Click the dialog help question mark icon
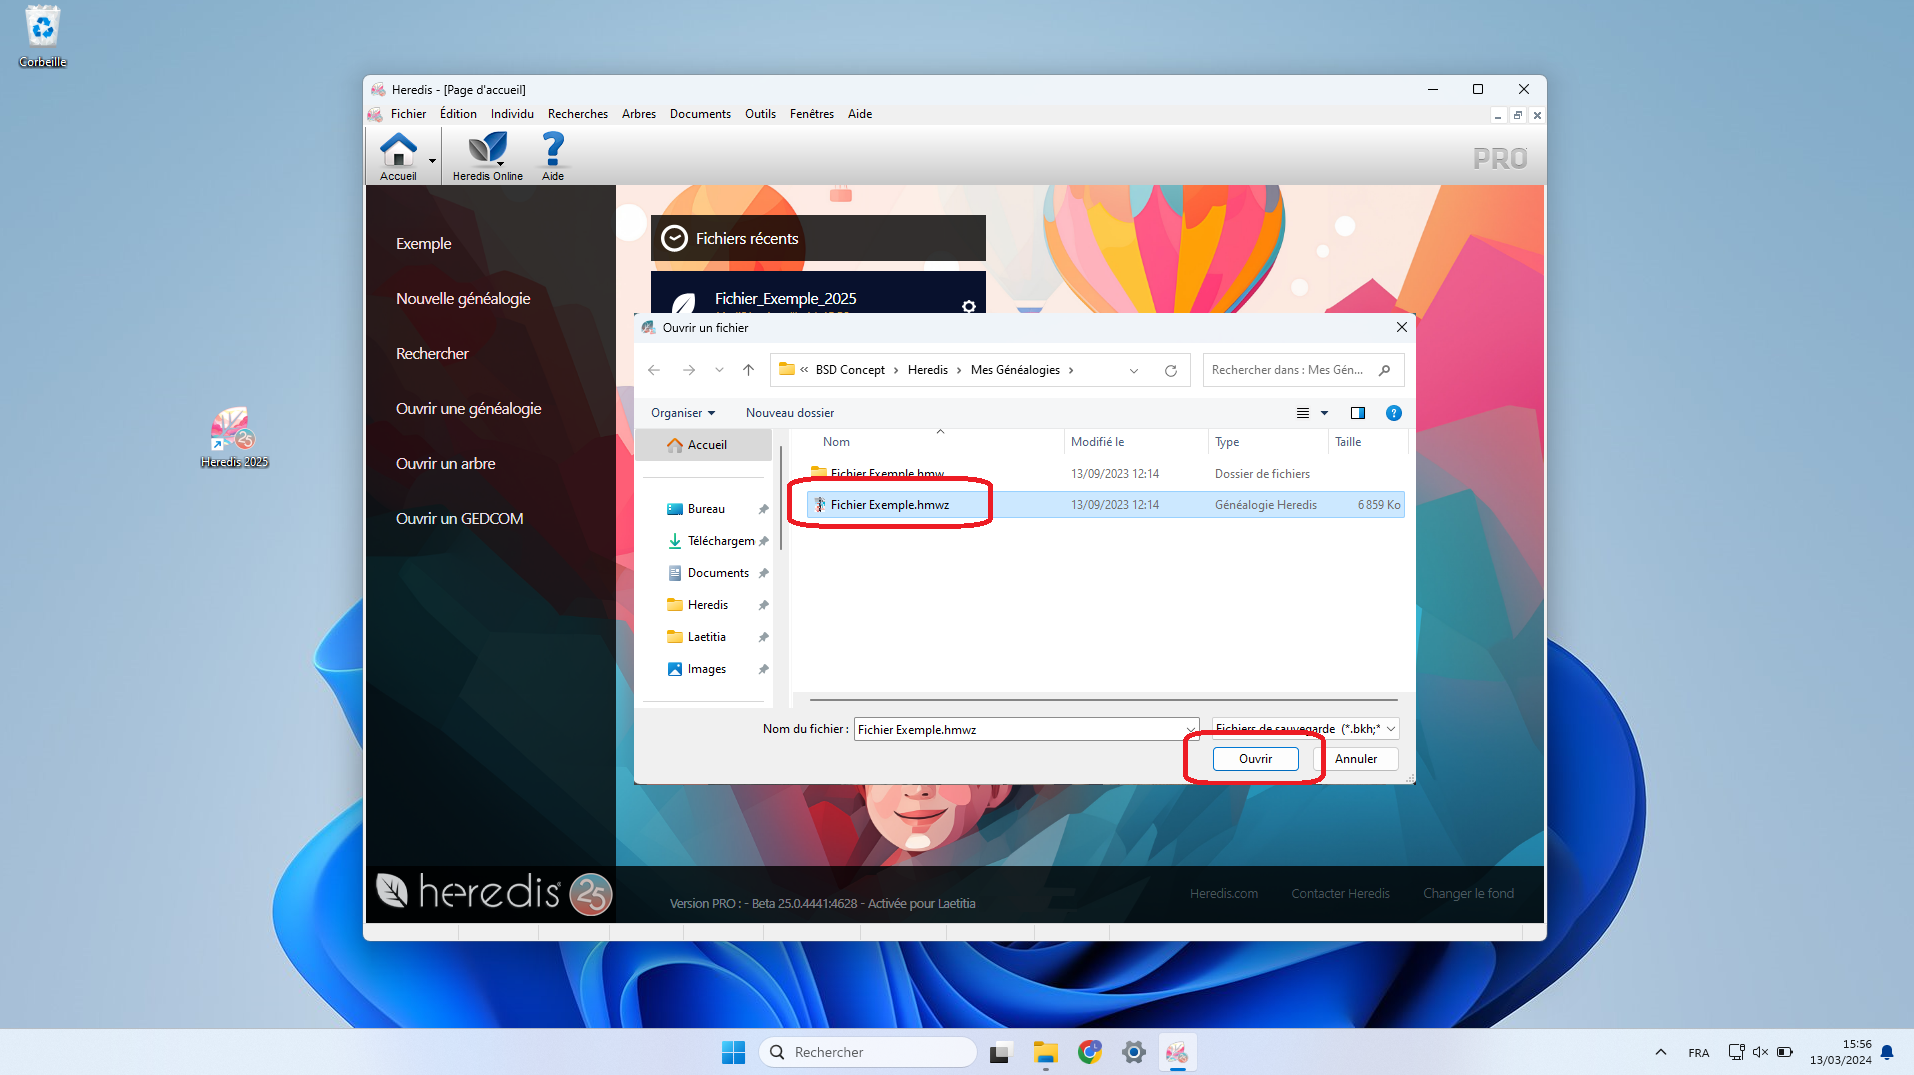 (x=1393, y=413)
